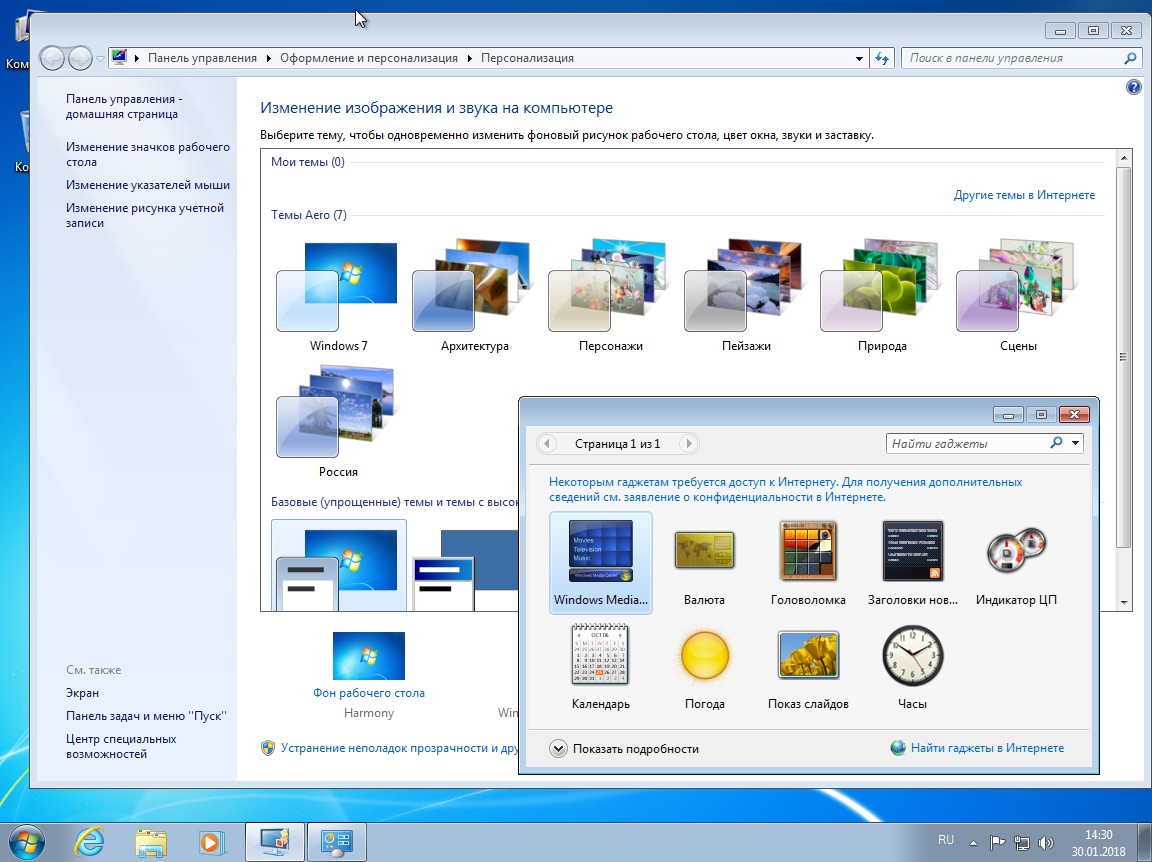Go to next gadgets page
The height and width of the screenshot is (862, 1152).
[x=688, y=443]
